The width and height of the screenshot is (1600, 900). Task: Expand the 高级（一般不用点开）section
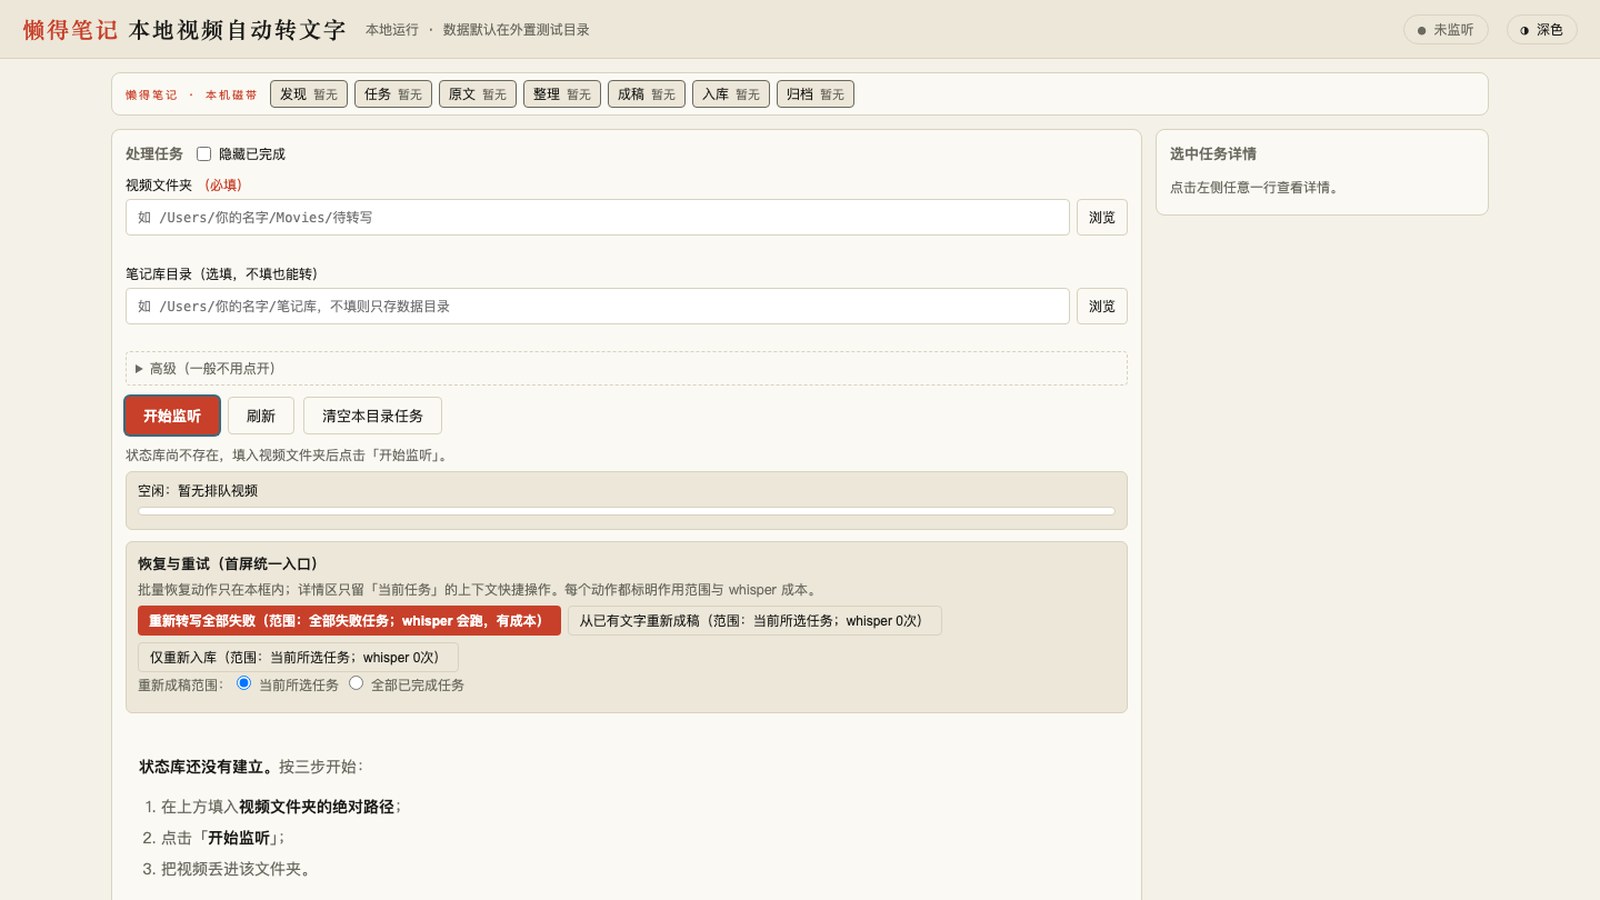click(x=626, y=368)
